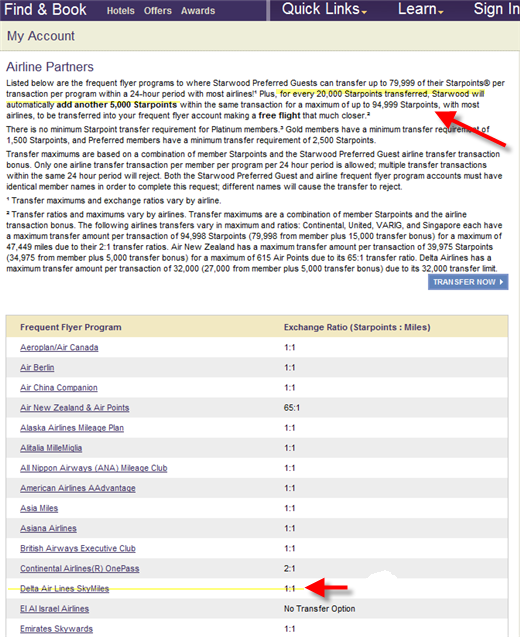
Task: Click the Transfer Now button
Action: pos(468,282)
